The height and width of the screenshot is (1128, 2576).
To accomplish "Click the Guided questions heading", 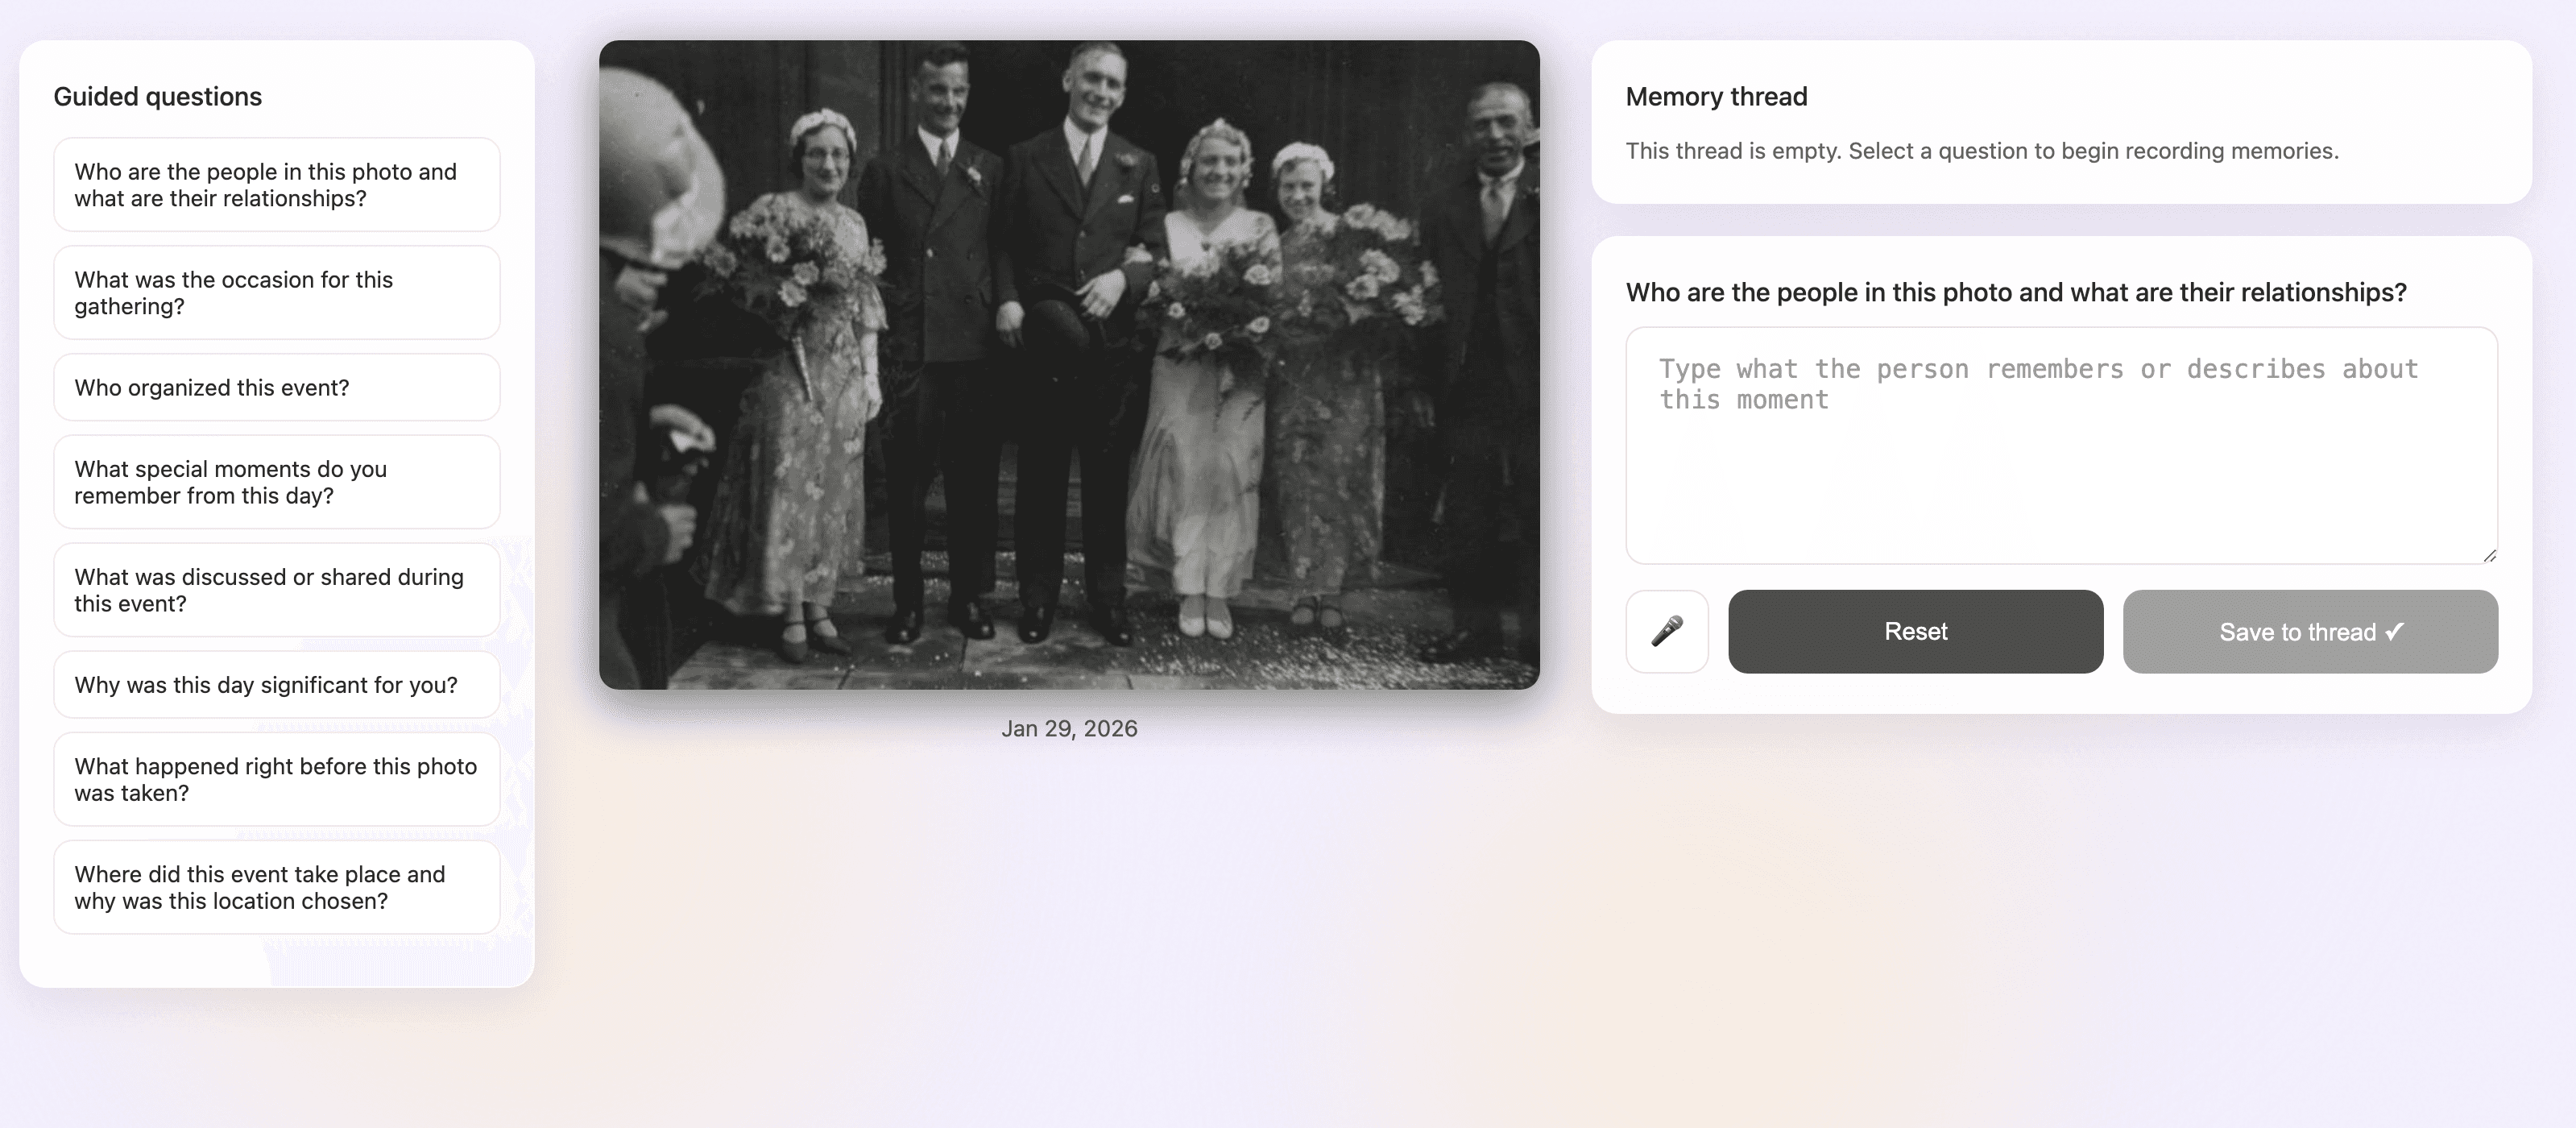I will [x=158, y=96].
